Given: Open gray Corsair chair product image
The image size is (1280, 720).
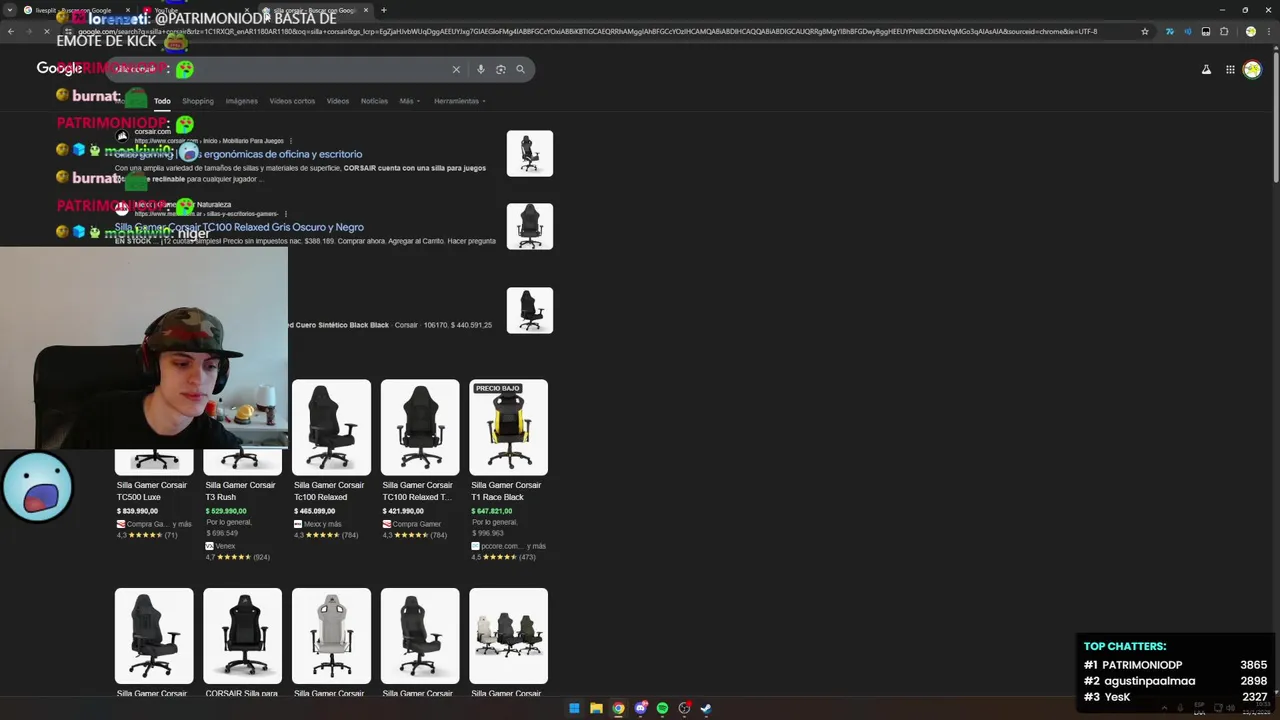Looking at the screenshot, I should (331, 636).
